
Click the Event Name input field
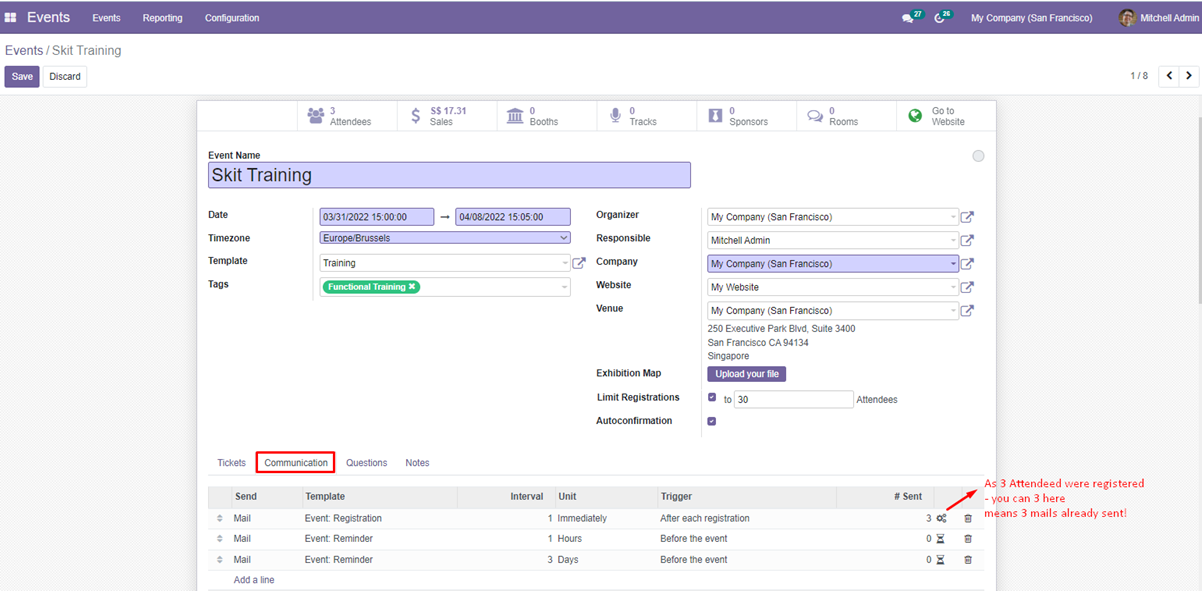click(x=449, y=175)
